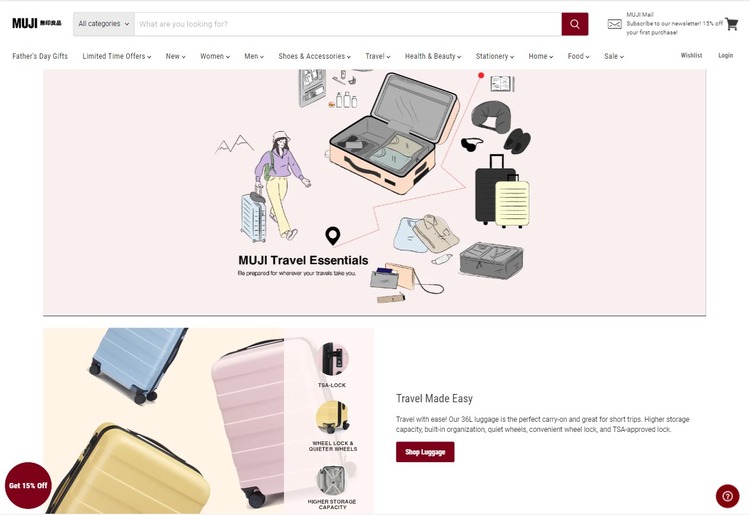Open the All categories dropdown
The width and height of the screenshot is (750, 515).
[104, 24]
